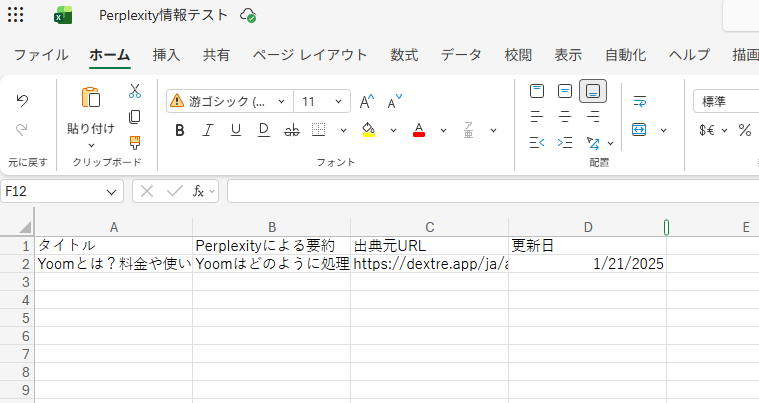Open the 校閲 tab
Screen dimensions: 759x403
[518, 55]
